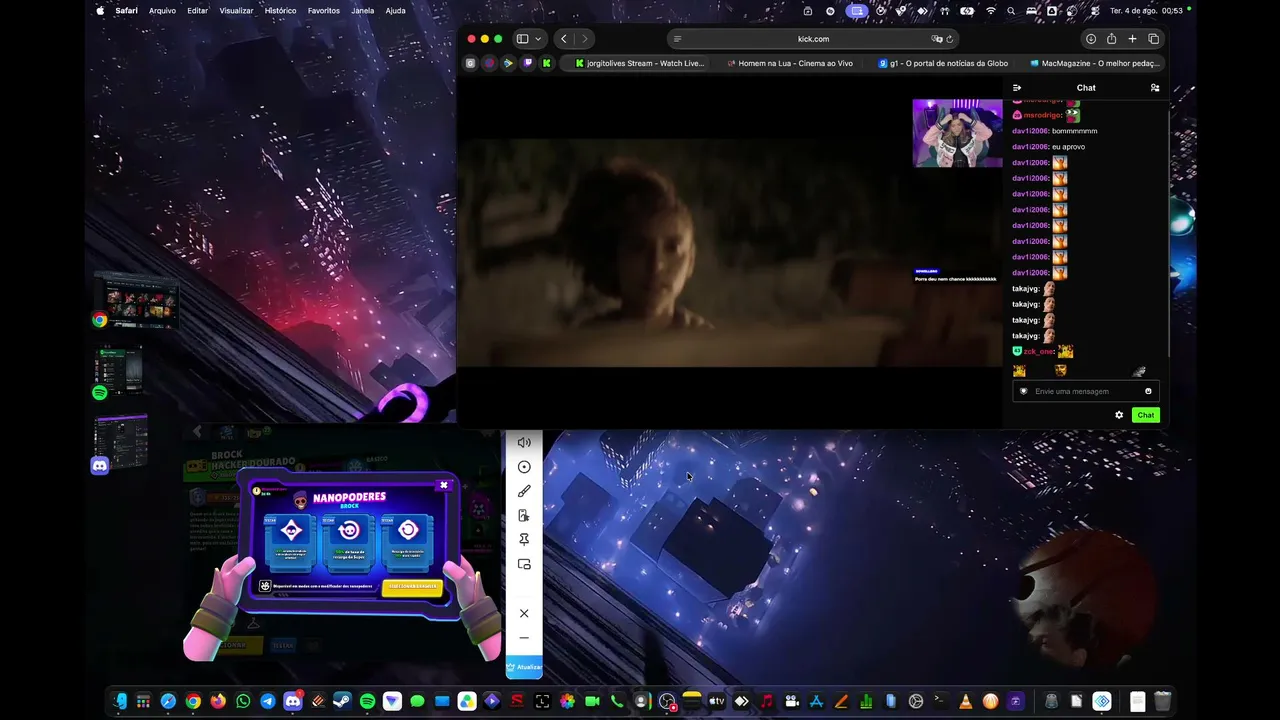The width and height of the screenshot is (1280, 720).
Task: Open the Apple menu
Action: (x=100, y=11)
